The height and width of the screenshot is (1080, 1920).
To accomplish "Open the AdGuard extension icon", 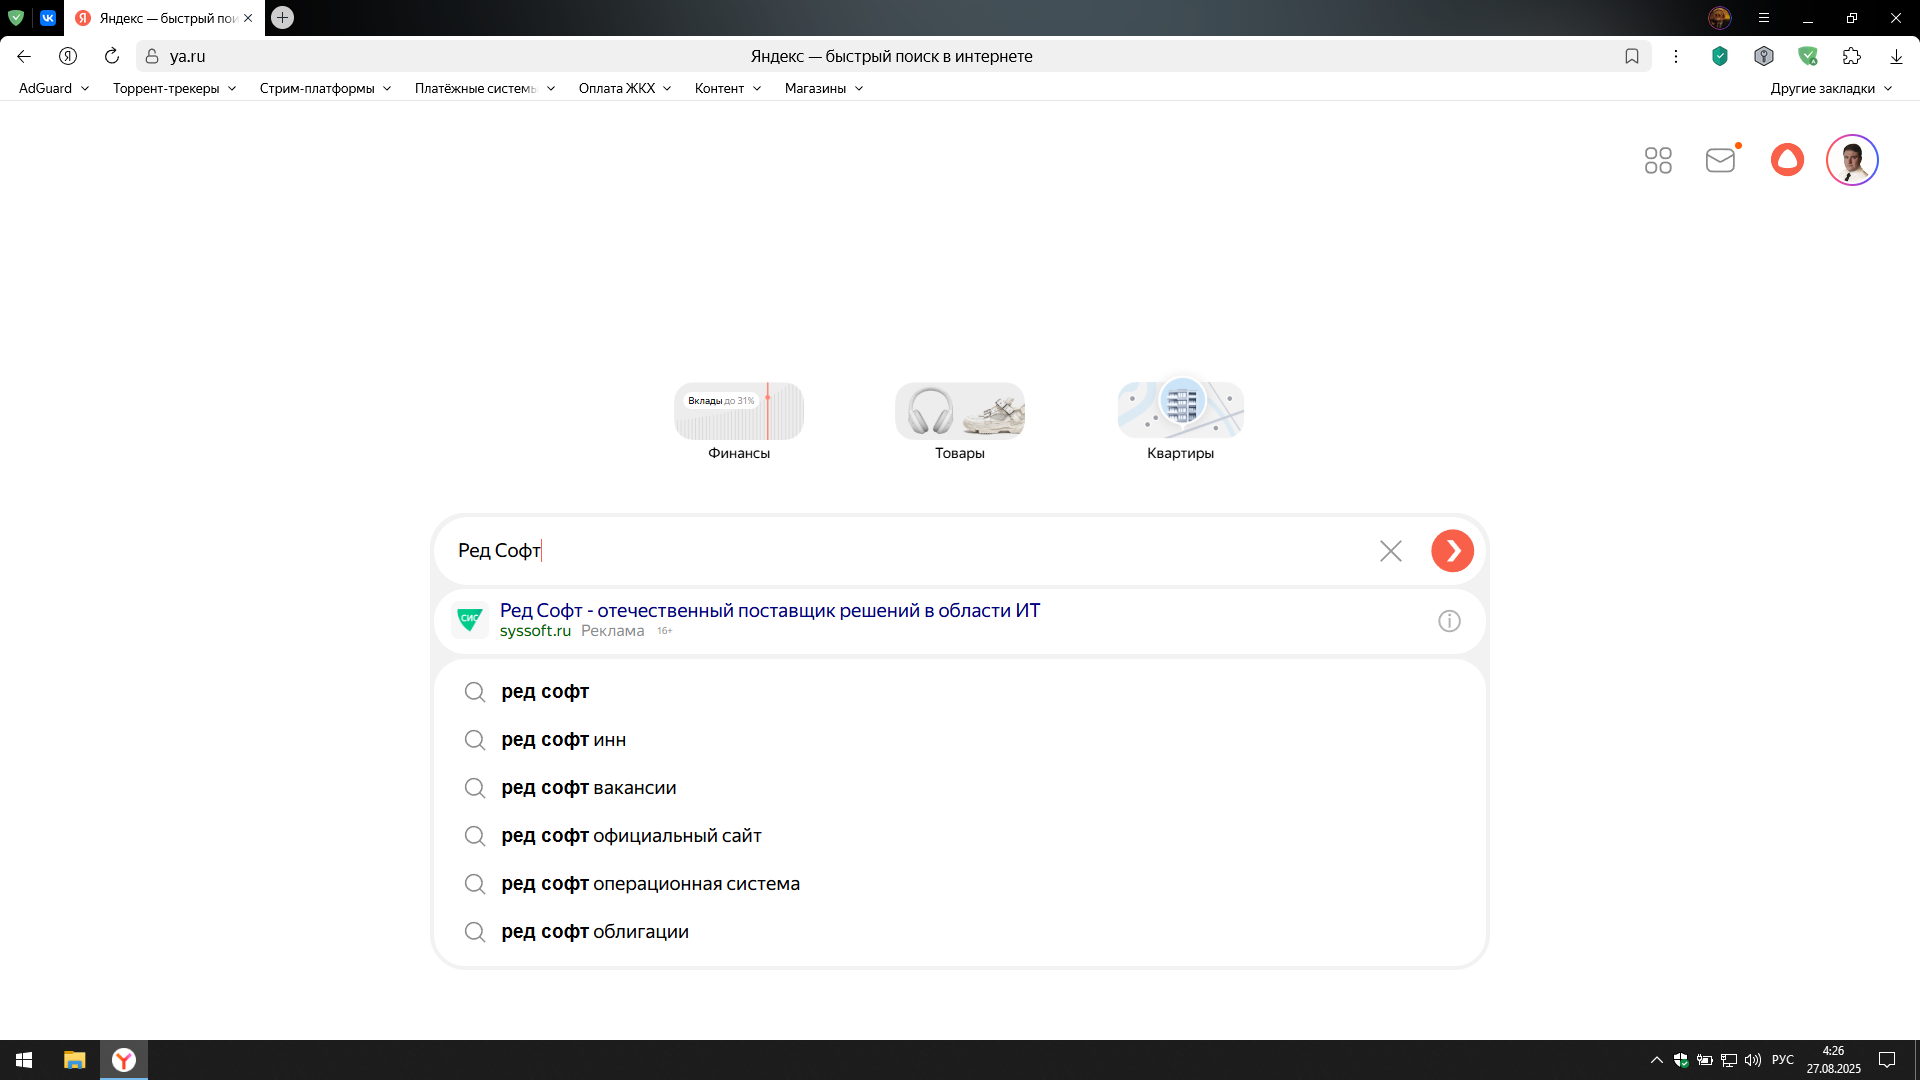I will pos(1810,56).
